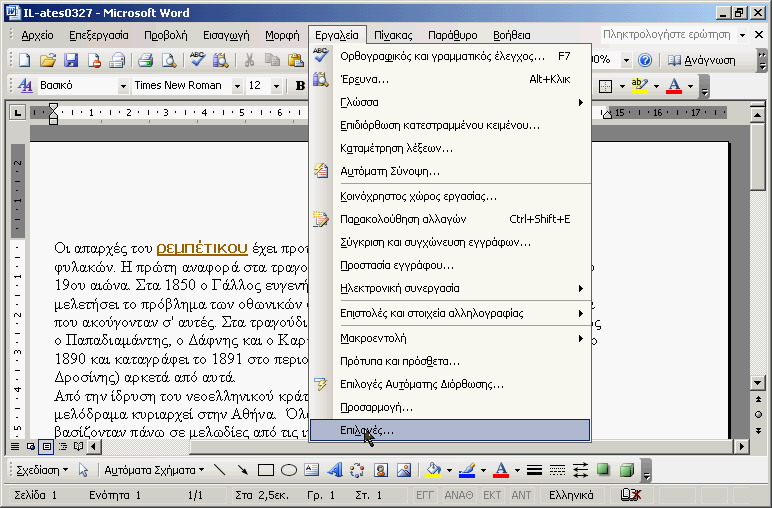
Task: Click the New blank document icon
Action: 24,60
